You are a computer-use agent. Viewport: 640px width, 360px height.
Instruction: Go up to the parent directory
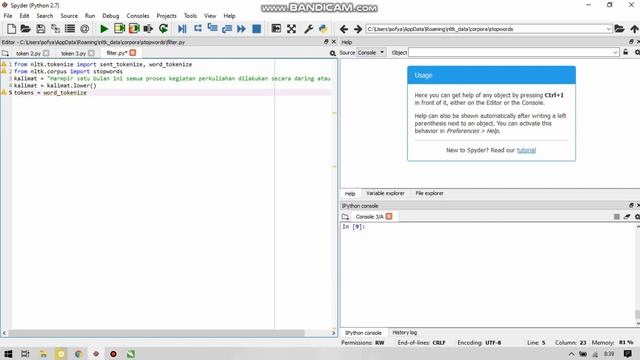click(634, 29)
